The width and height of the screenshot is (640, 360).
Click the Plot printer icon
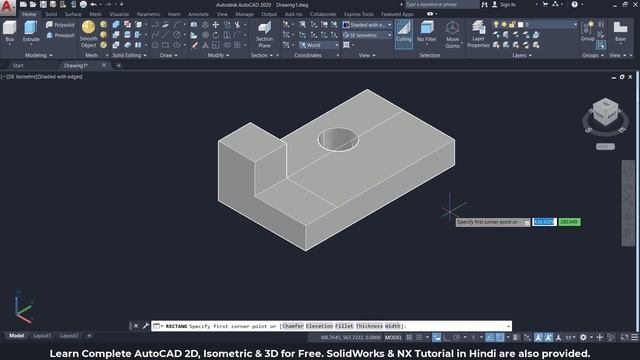coord(83,4)
